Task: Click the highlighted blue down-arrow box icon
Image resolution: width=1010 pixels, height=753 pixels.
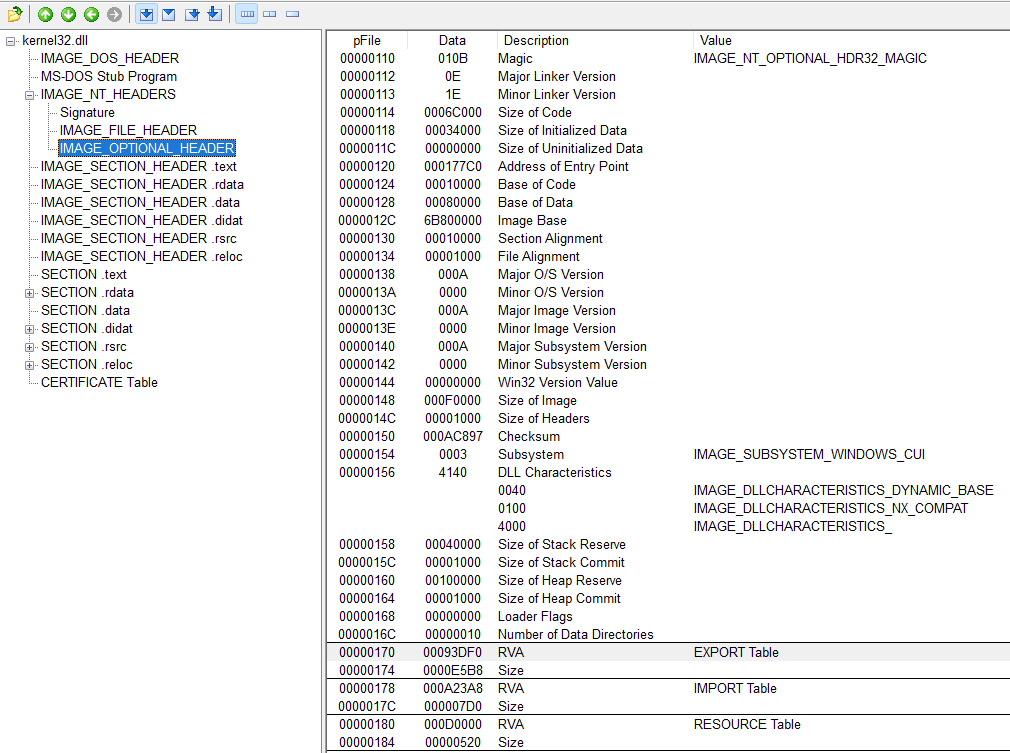Action: coord(146,14)
